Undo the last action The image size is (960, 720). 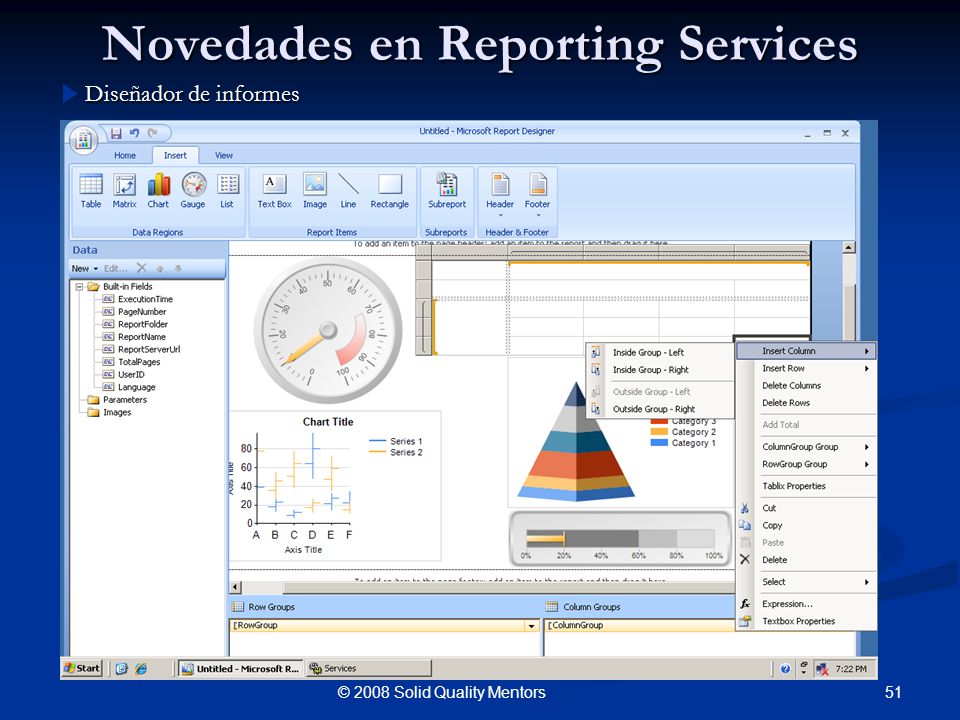[135, 133]
